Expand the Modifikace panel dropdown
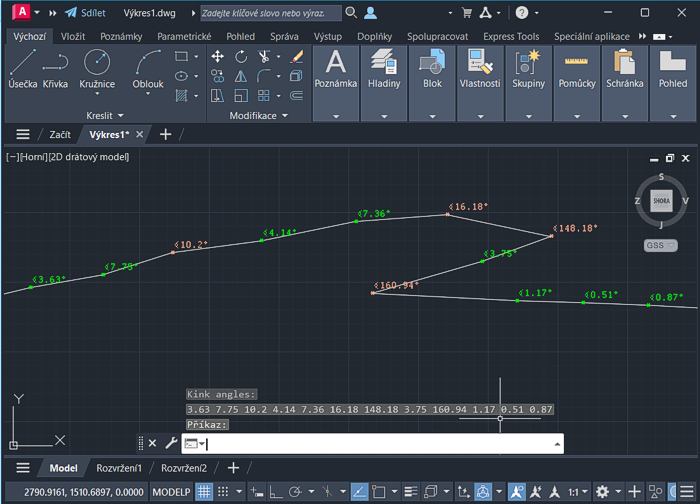Viewport: 700px width, 504px height. click(x=259, y=116)
